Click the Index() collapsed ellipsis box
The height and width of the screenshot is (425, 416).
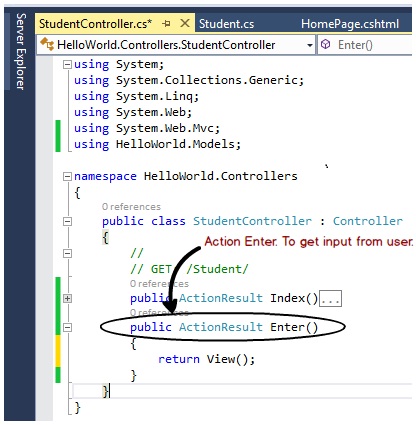pyautogui.click(x=330, y=298)
